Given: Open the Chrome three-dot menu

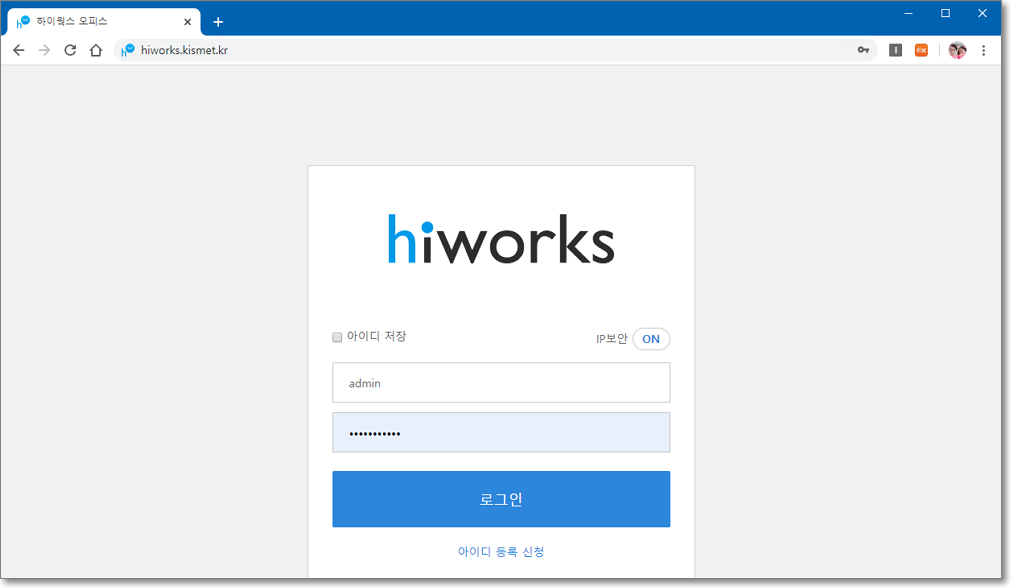Looking at the screenshot, I should click(x=983, y=50).
